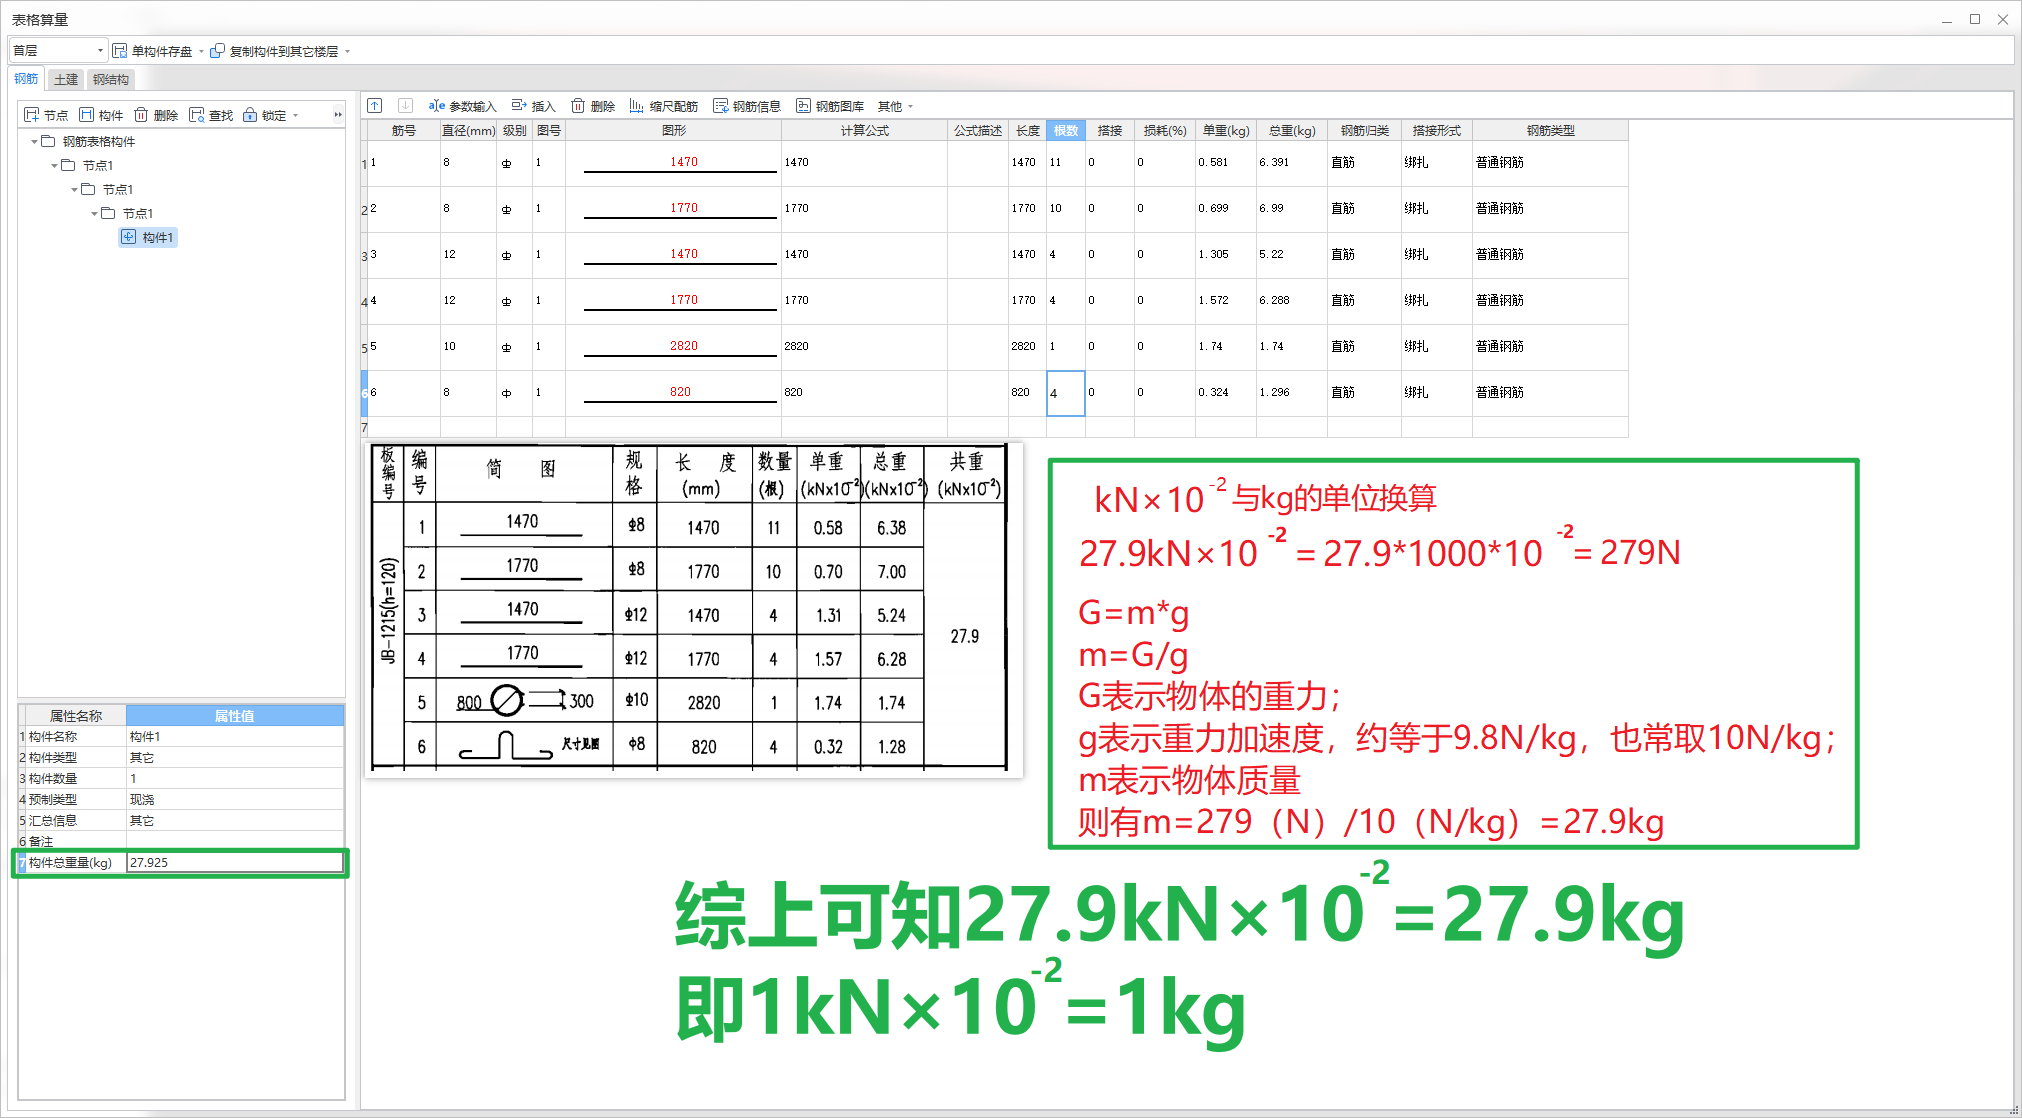Switch to the 土建 tab

(x=64, y=79)
